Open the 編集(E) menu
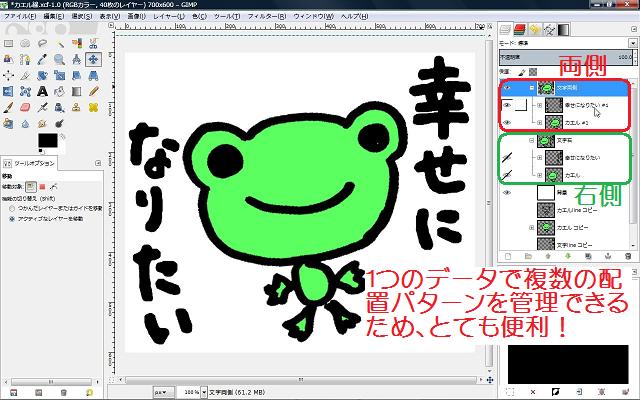640x400 pixels. tap(53, 16)
